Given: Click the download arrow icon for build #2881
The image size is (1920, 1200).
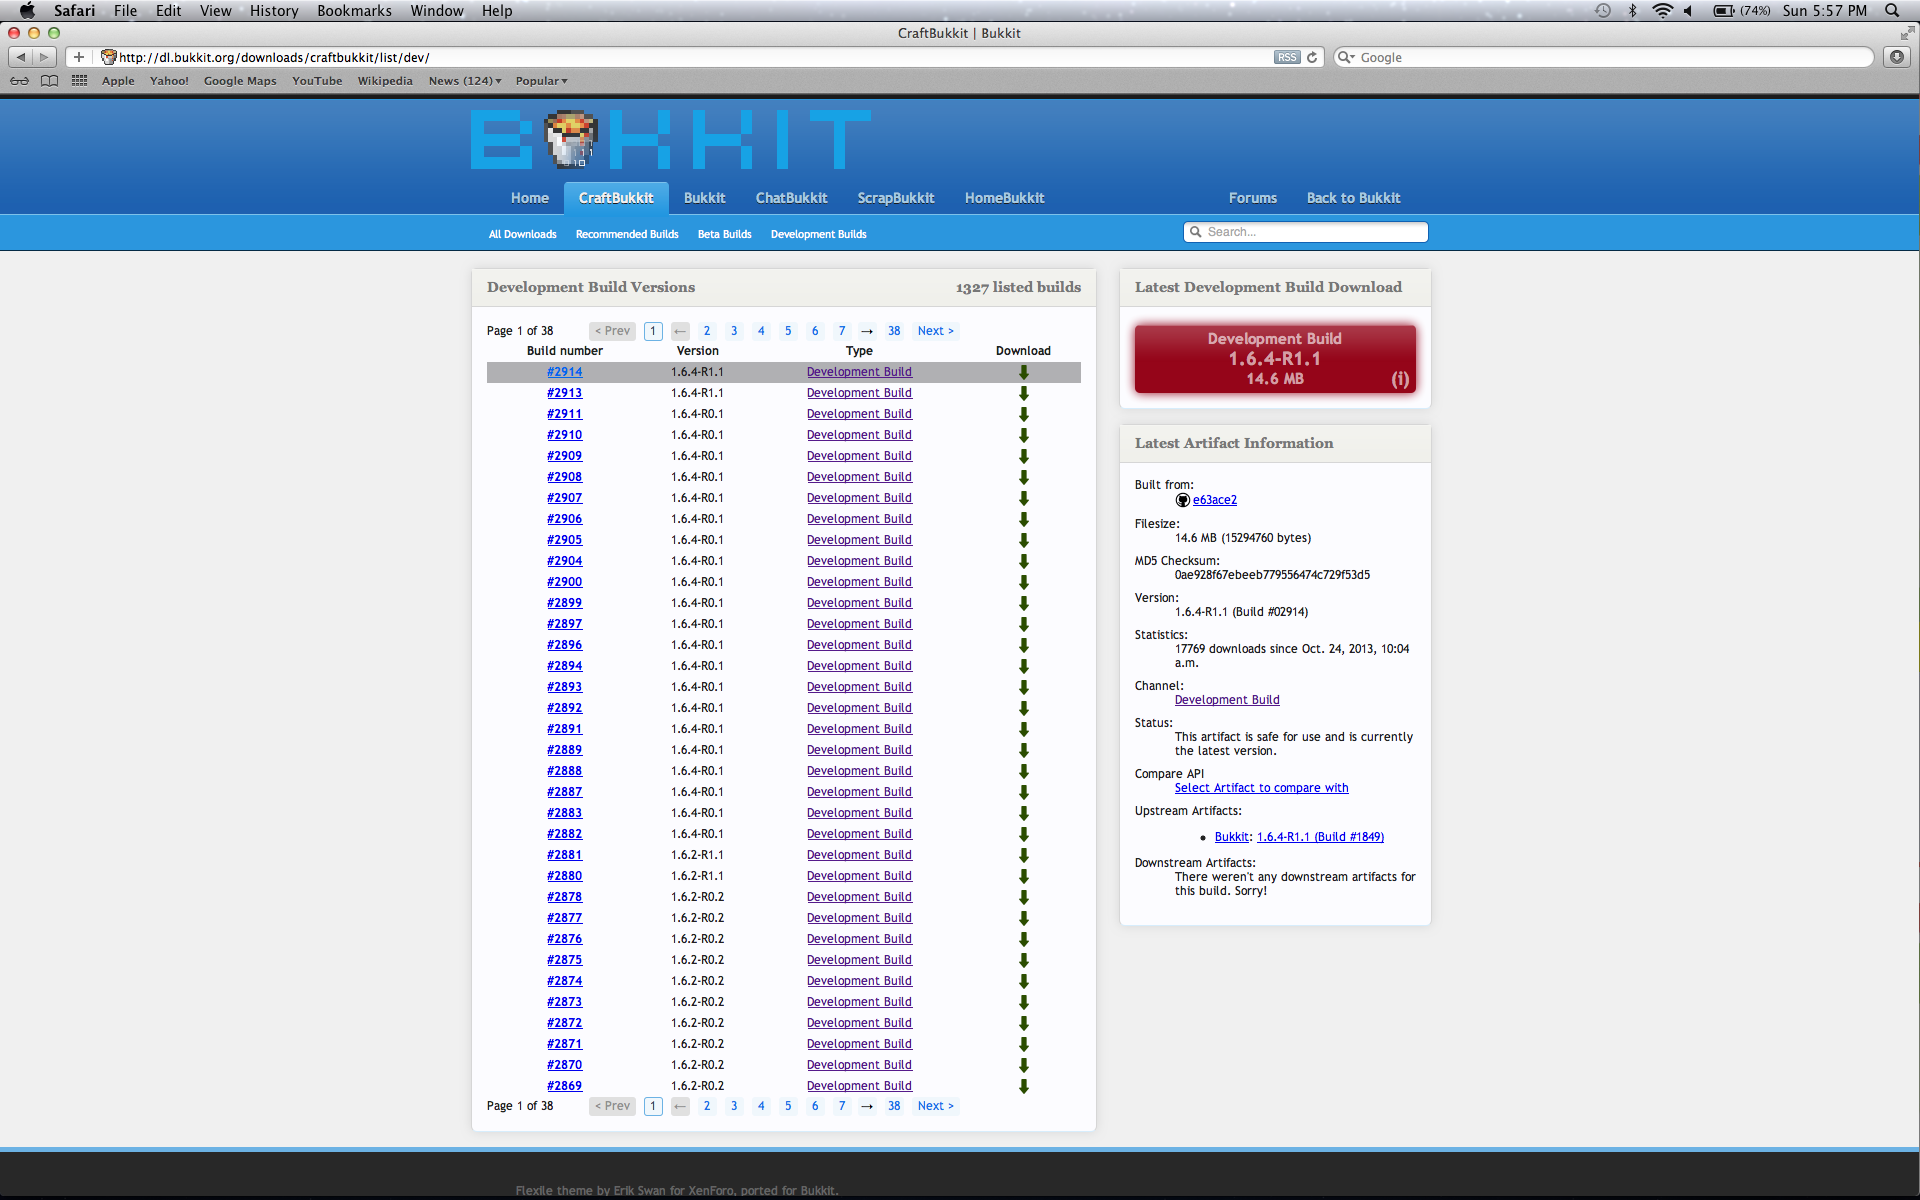Looking at the screenshot, I should click(1023, 854).
